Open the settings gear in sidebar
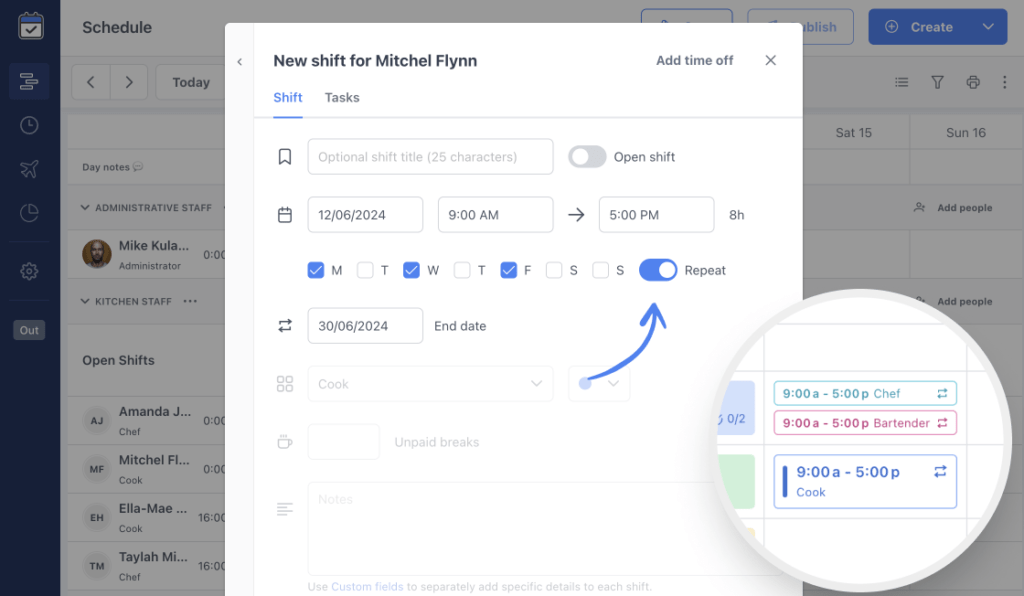This screenshot has width=1024, height=596. [29, 271]
